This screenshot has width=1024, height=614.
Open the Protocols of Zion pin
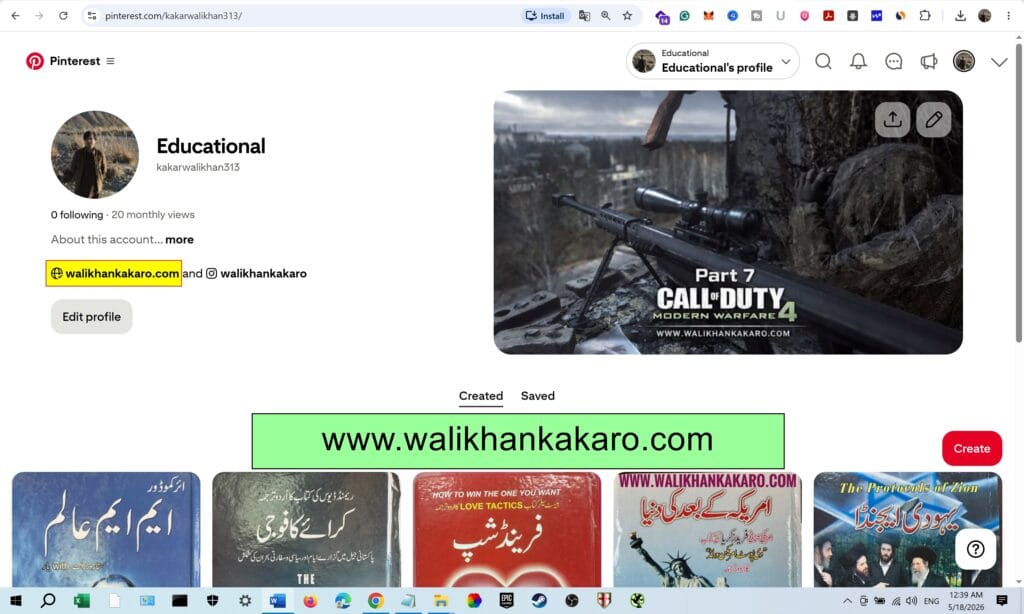pos(908,530)
